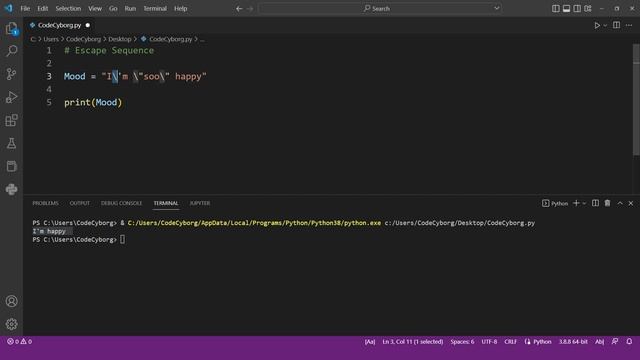Select Desktop in the breadcrumb path
The height and width of the screenshot is (360, 640).
[x=120, y=39]
